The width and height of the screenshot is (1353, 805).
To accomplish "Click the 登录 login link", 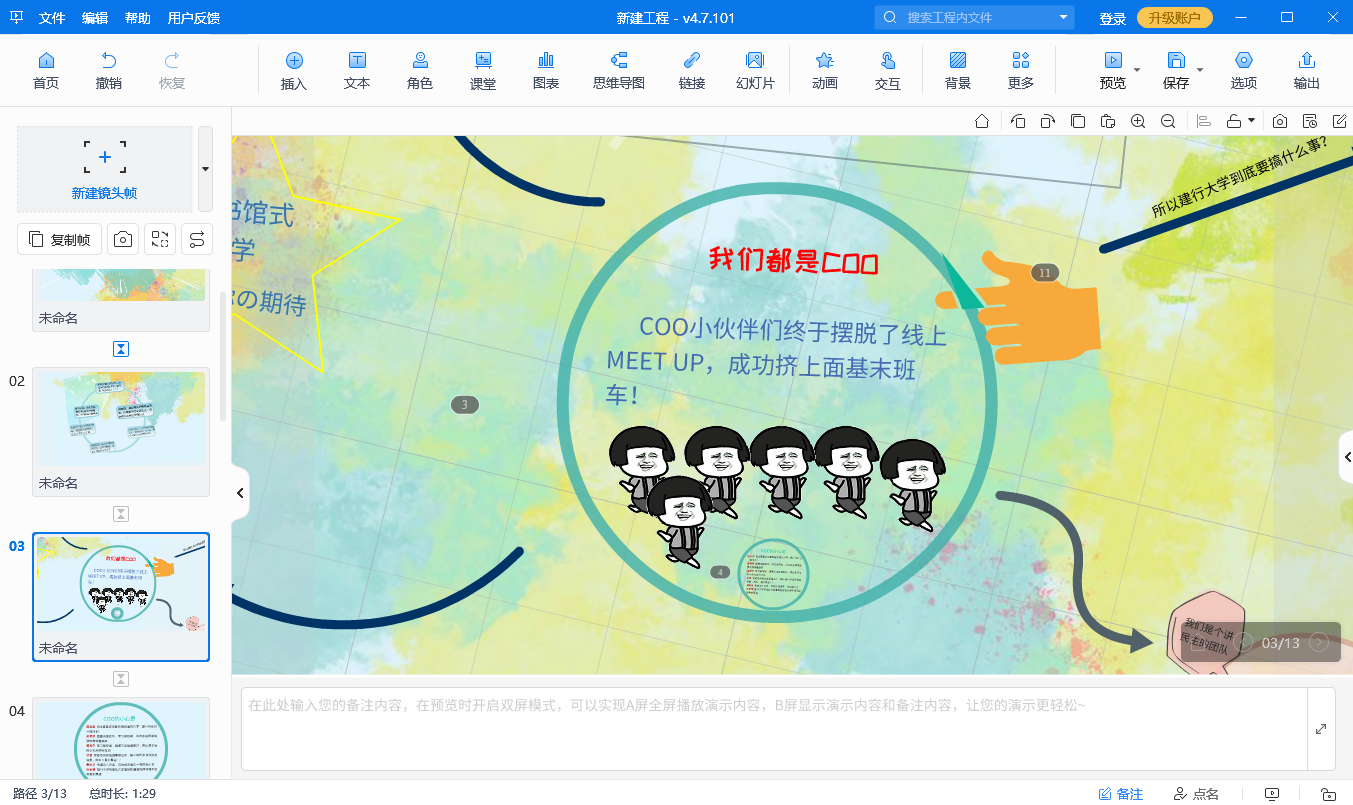I will (x=1113, y=18).
